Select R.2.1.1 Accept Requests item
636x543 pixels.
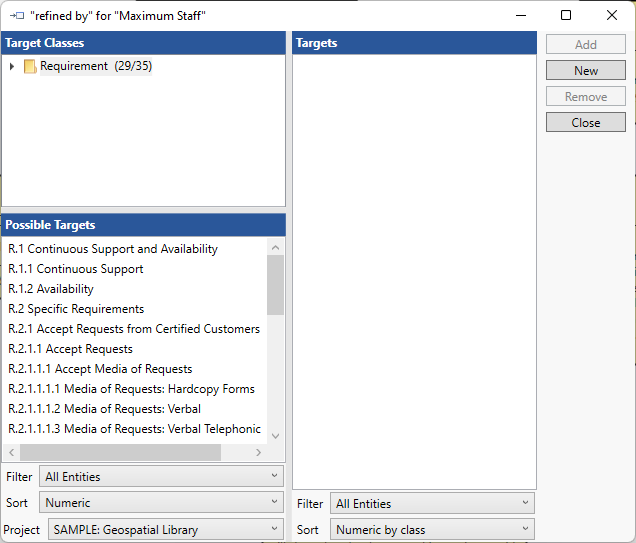(x=70, y=349)
